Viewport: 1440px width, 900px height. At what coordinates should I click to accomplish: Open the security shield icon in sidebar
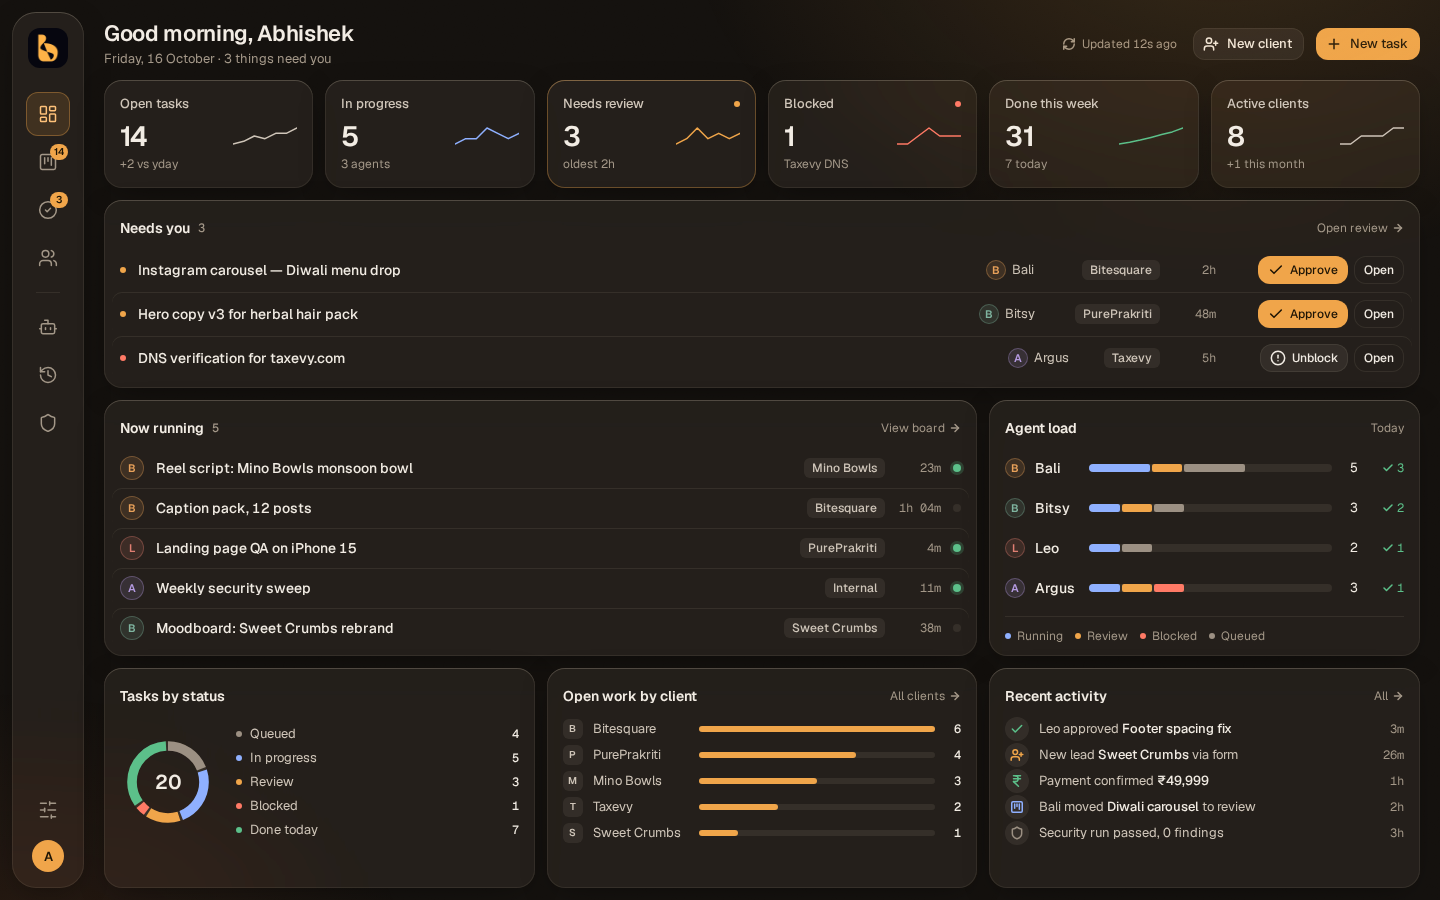click(x=48, y=423)
